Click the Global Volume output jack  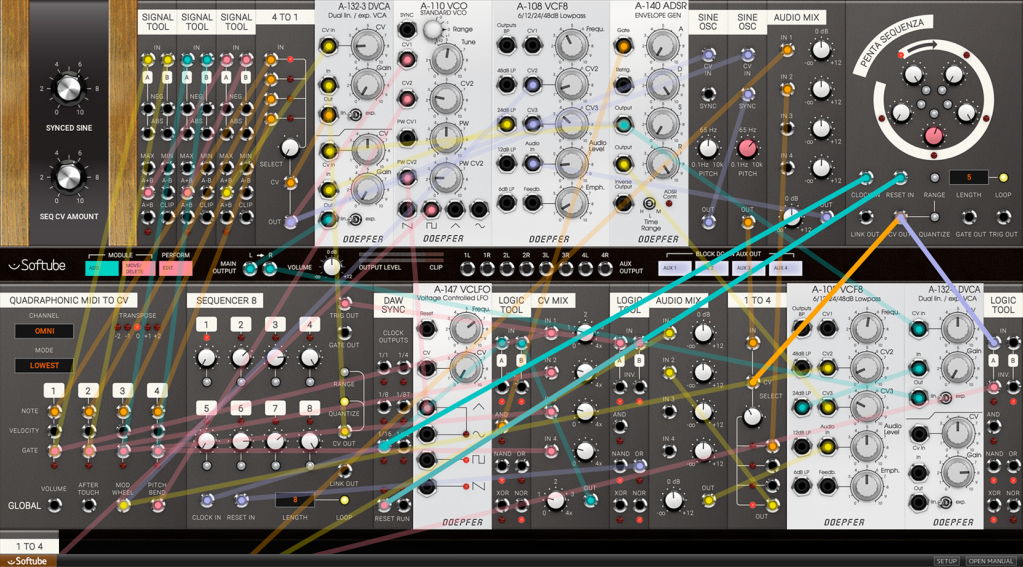click(55, 505)
